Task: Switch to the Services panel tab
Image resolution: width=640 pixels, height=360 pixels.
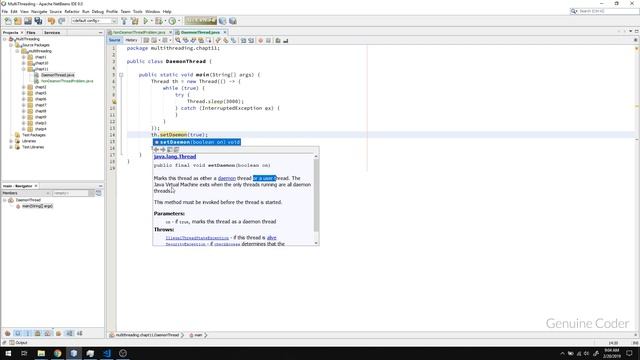Action: click(52, 32)
